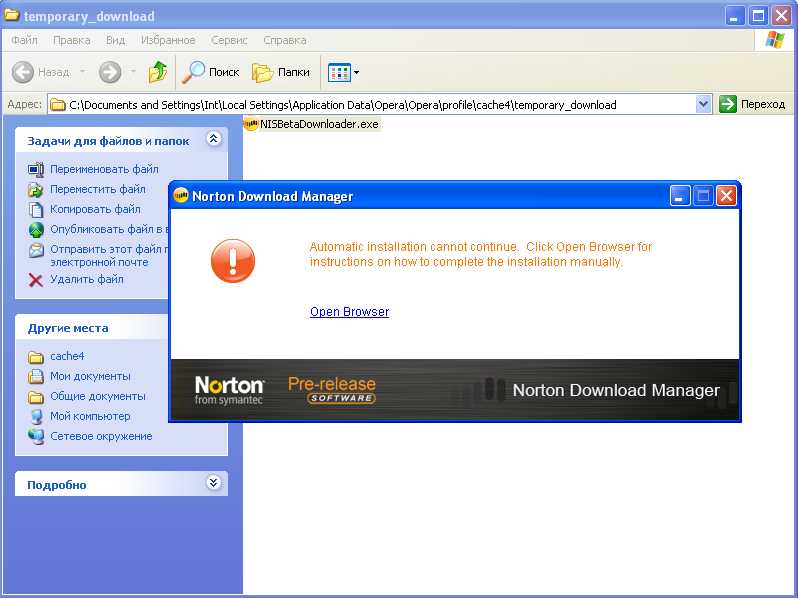Click Переместить файл task link

tap(98, 189)
